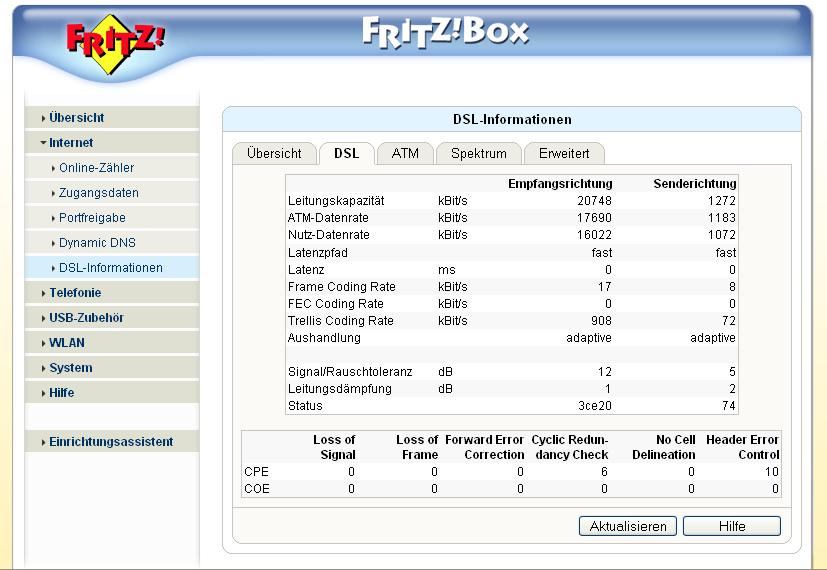Image resolution: width=827 pixels, height=570 pixels.
Task: Switch to the ATM tab
Action: [405, 153]
